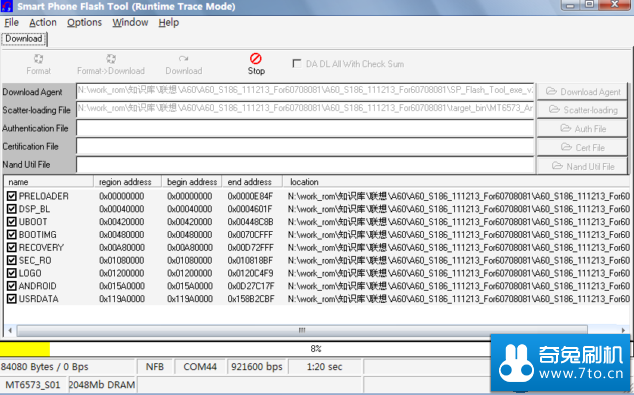Click end address 0x0000E84F
The height and width of the screenshot is (395, 634).
250,196
